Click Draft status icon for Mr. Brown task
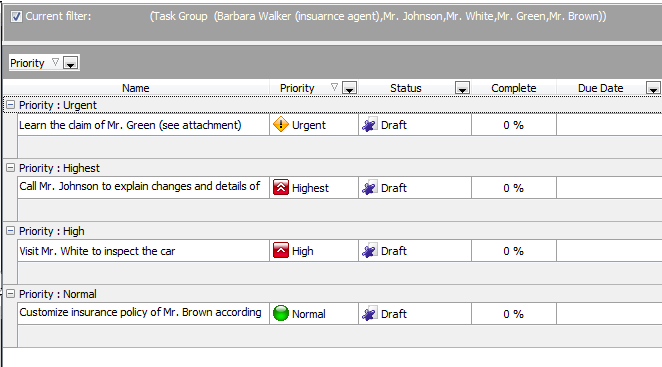662x367 pixels. [x=369, y=314]
